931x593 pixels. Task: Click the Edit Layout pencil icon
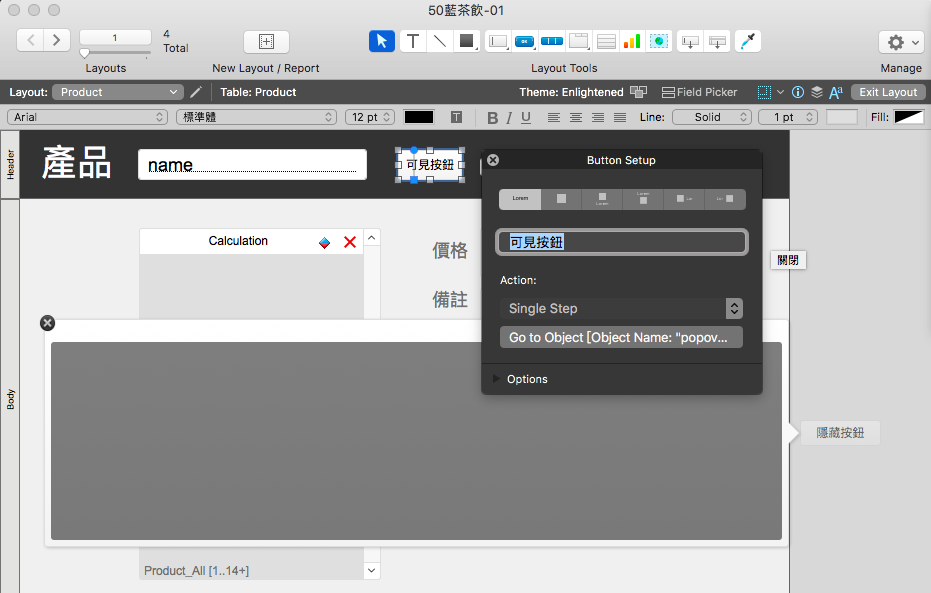coord(196,92)
